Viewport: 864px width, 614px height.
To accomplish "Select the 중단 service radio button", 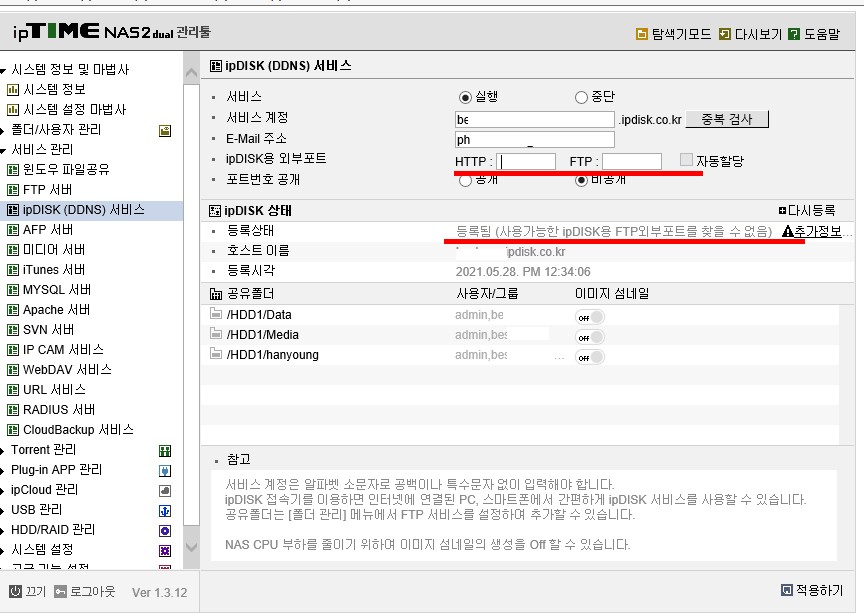I will point(581,98).
